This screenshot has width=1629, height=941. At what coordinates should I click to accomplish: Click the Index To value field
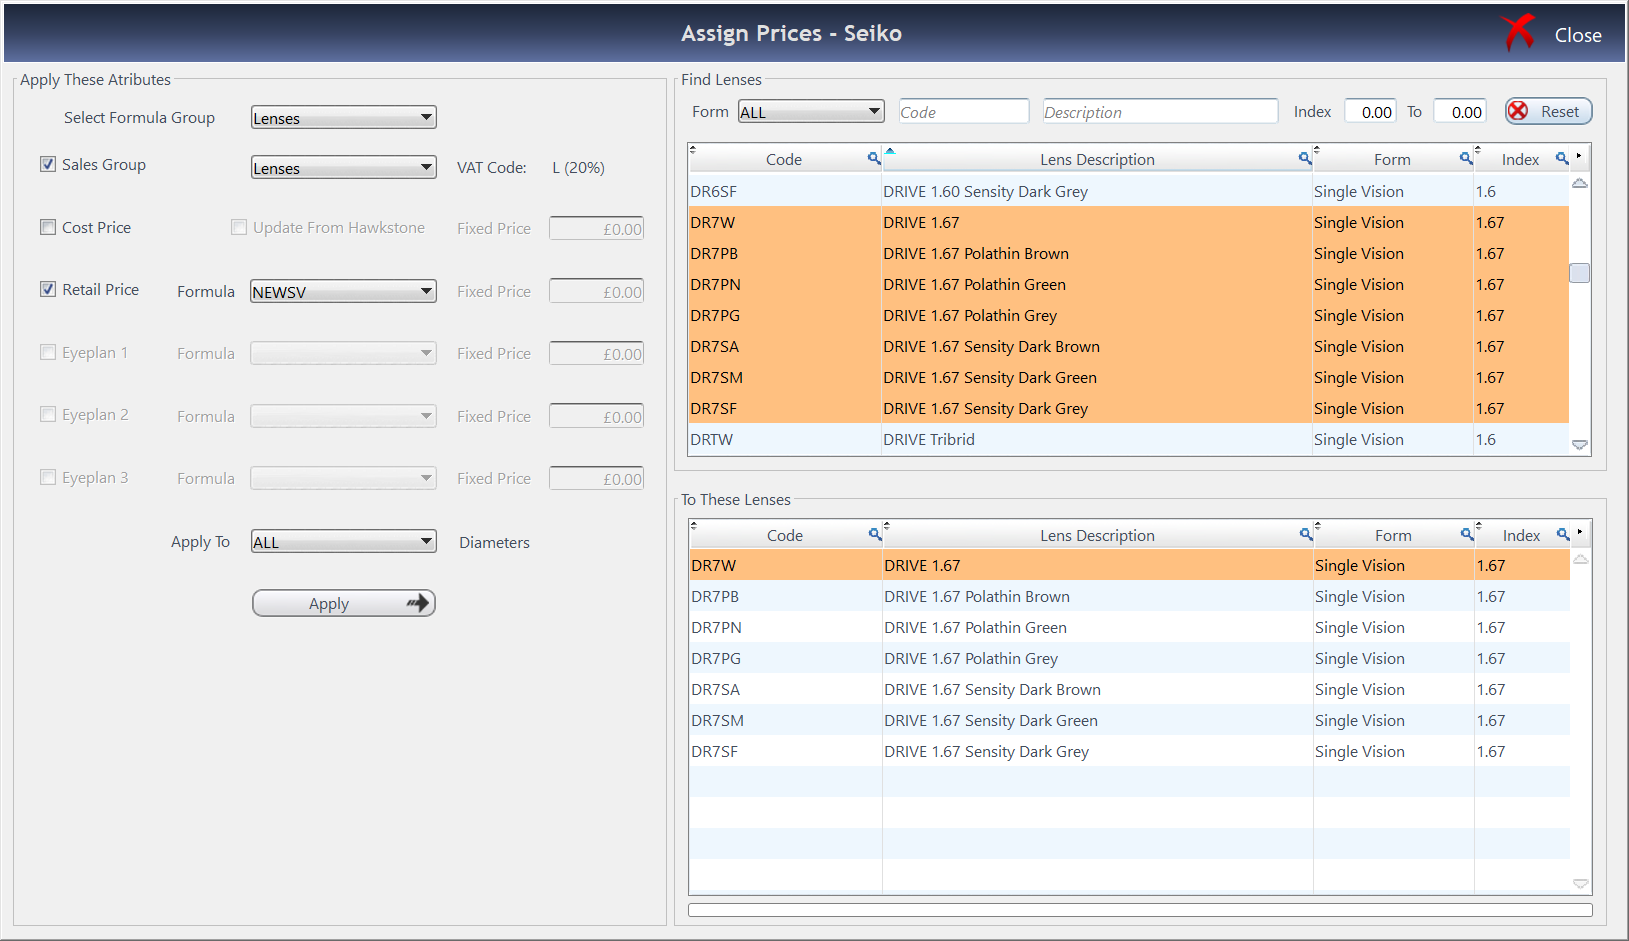coord(1460,111)
